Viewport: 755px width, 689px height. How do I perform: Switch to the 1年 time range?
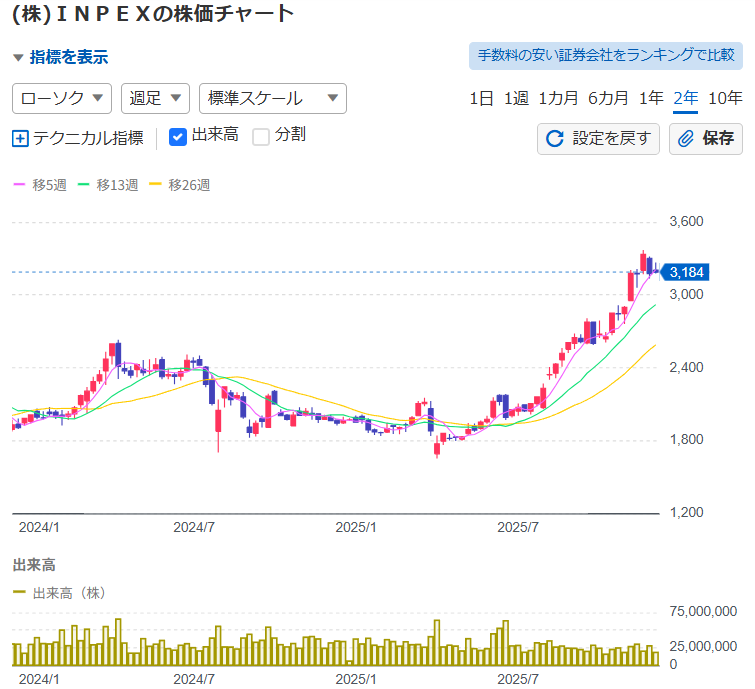point(651,98)
